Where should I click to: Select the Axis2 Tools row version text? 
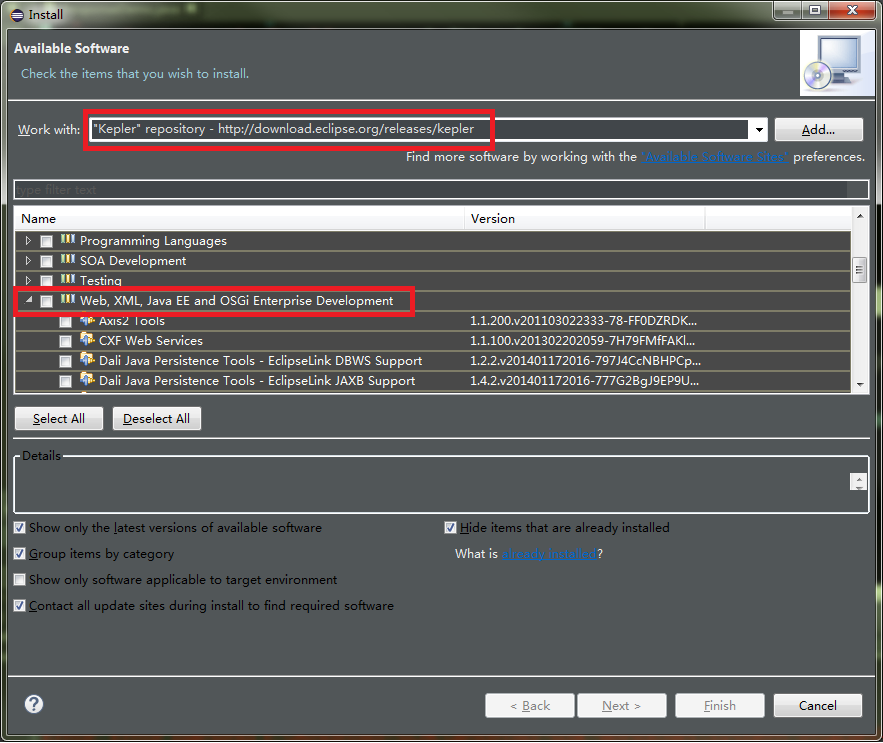tap(583, 321)
